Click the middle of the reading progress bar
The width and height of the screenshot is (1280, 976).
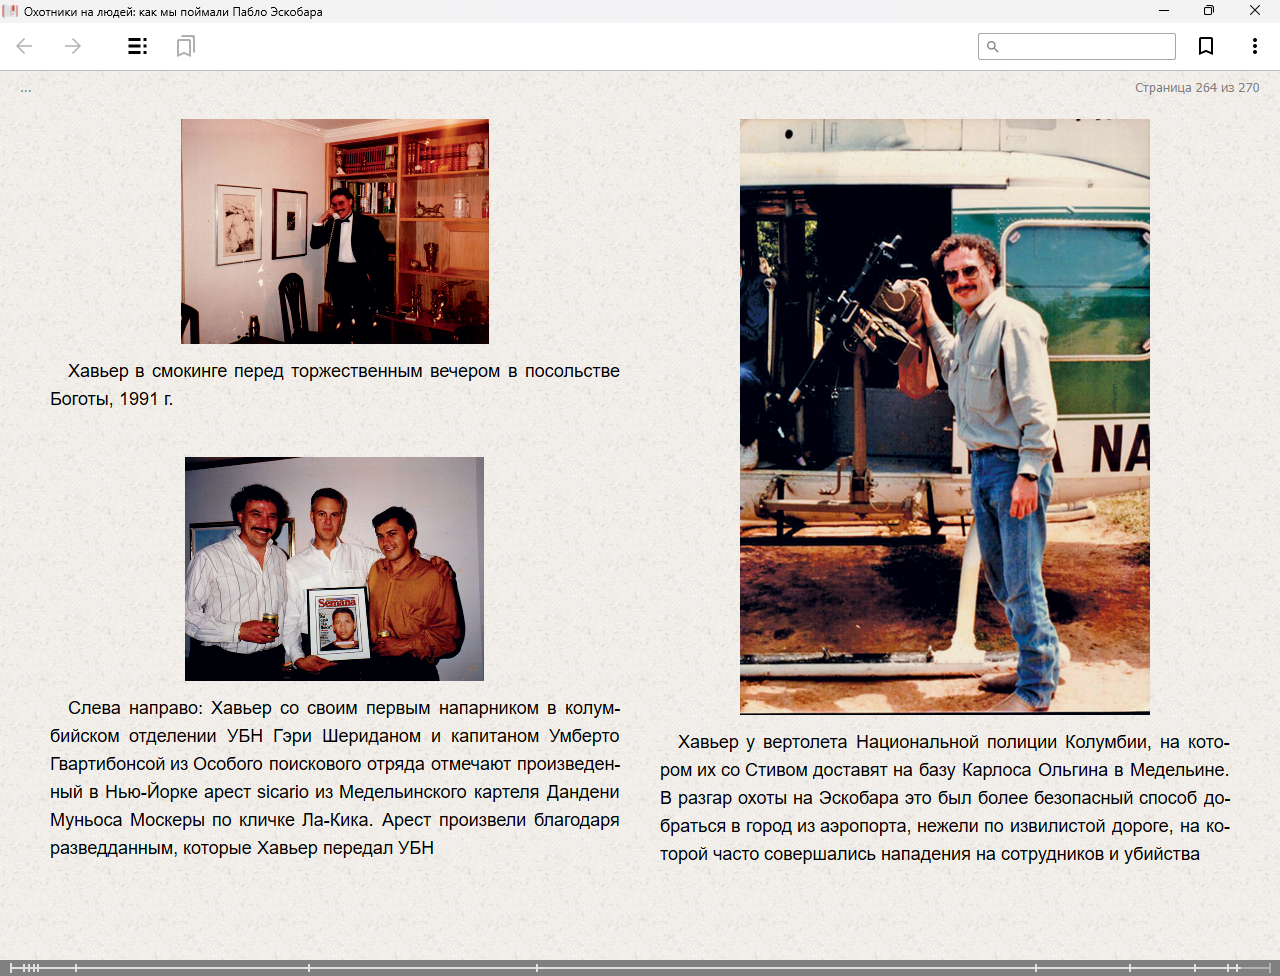point(640,968)
